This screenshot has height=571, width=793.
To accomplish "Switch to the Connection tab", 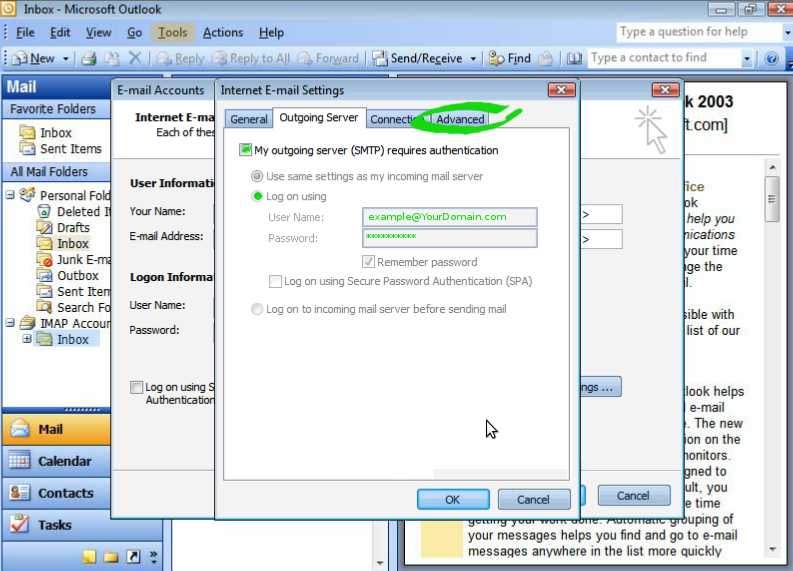I will coord(399,119).
